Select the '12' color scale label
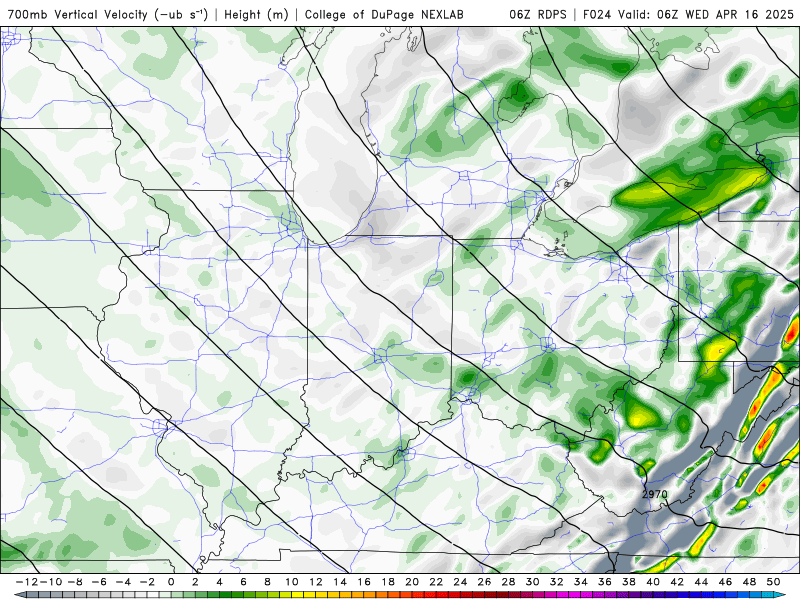 pos(316,582)
